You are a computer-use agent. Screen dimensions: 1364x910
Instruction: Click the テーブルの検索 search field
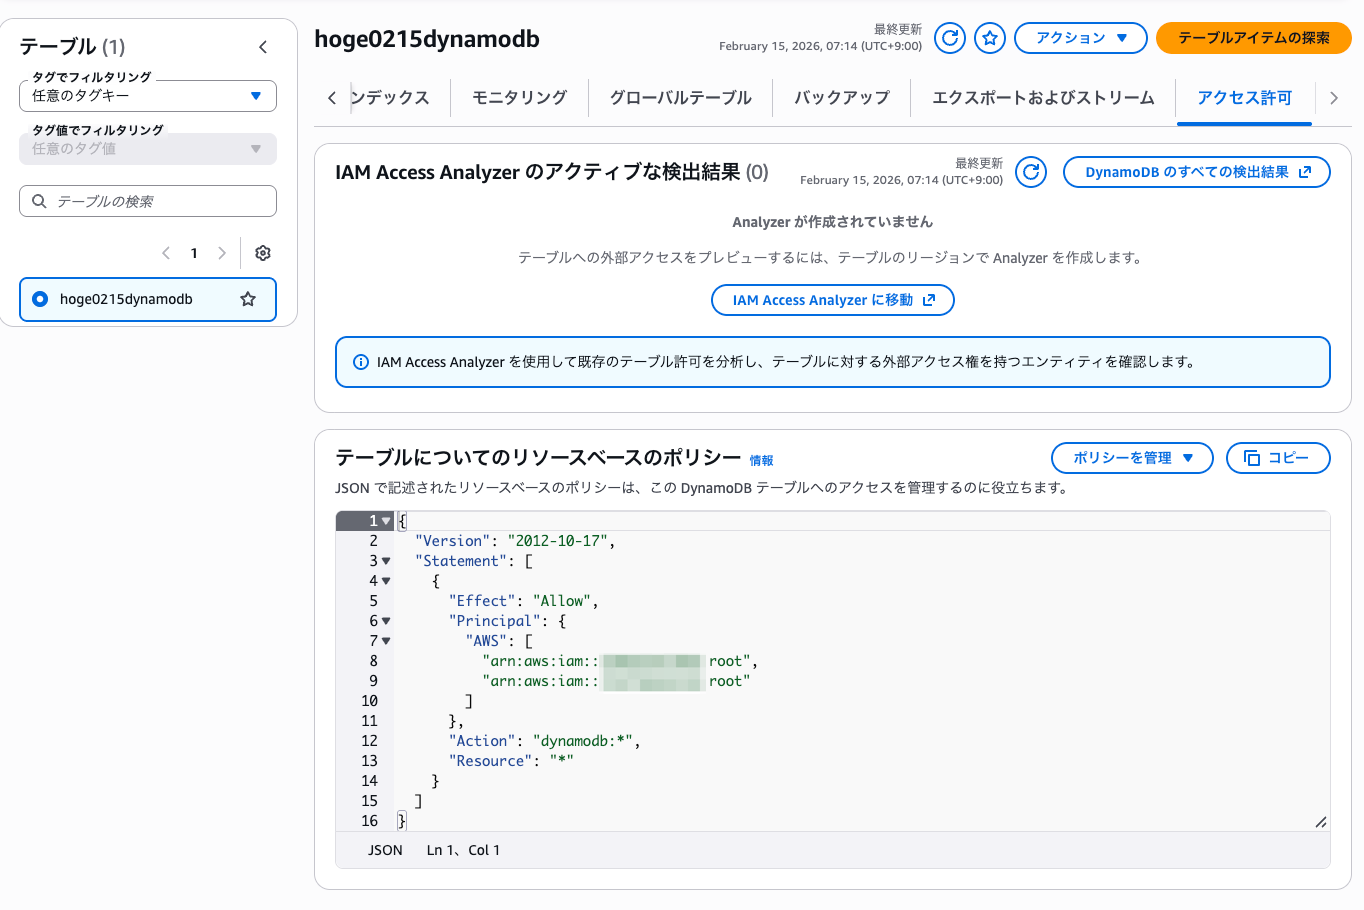(x=148, y=201)
